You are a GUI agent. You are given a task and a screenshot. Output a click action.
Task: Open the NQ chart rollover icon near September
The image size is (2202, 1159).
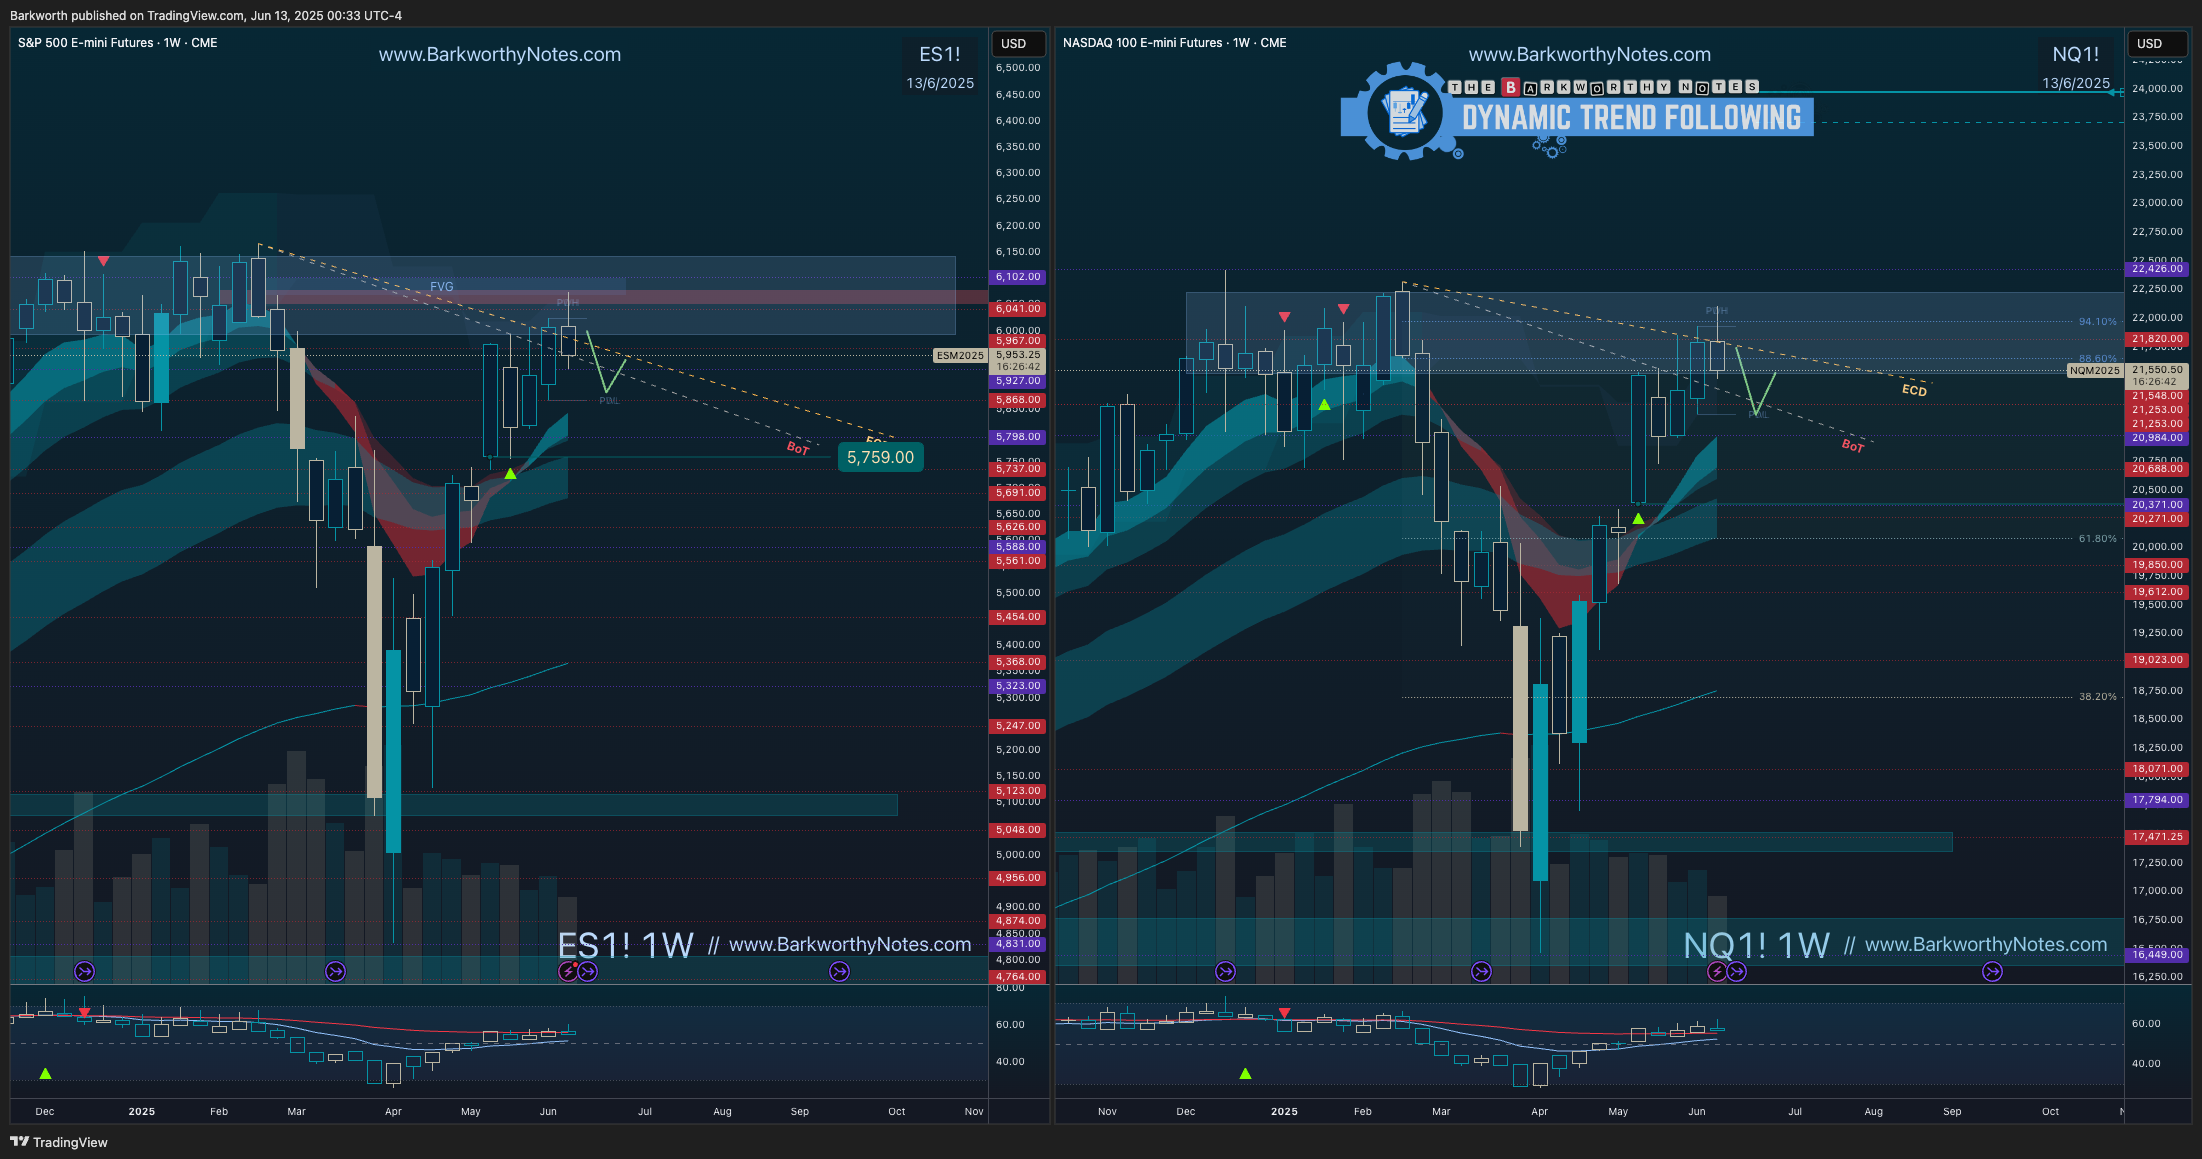click(1992, 971)
